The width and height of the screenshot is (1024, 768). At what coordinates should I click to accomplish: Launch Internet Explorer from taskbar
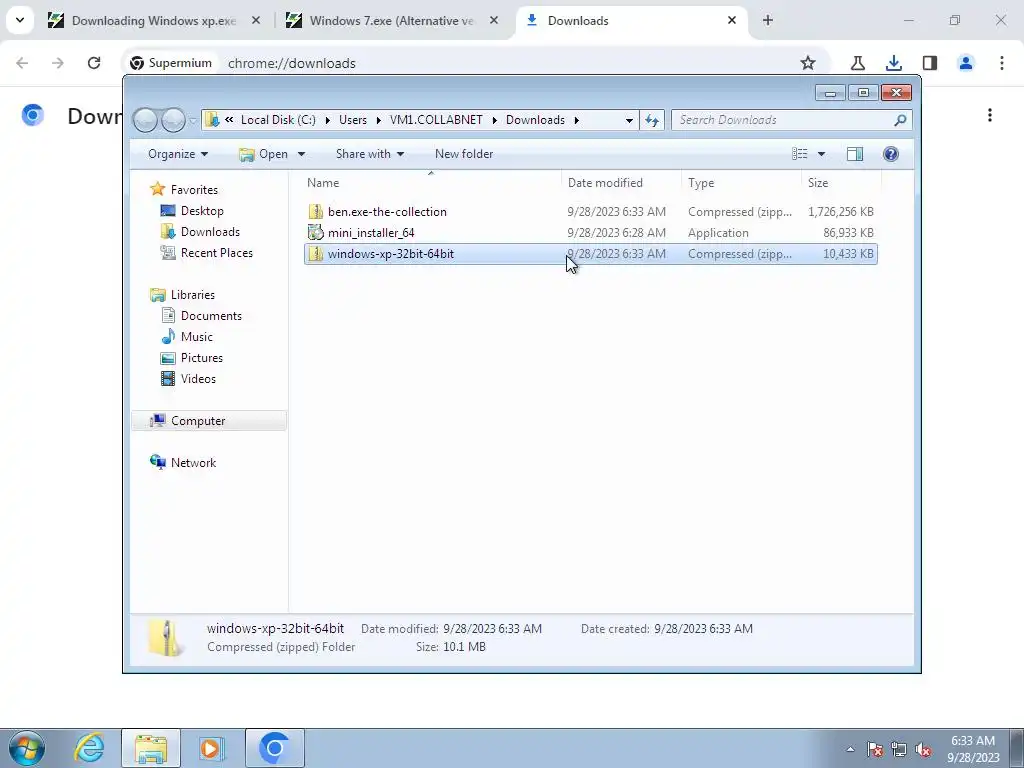pos(89,748)
